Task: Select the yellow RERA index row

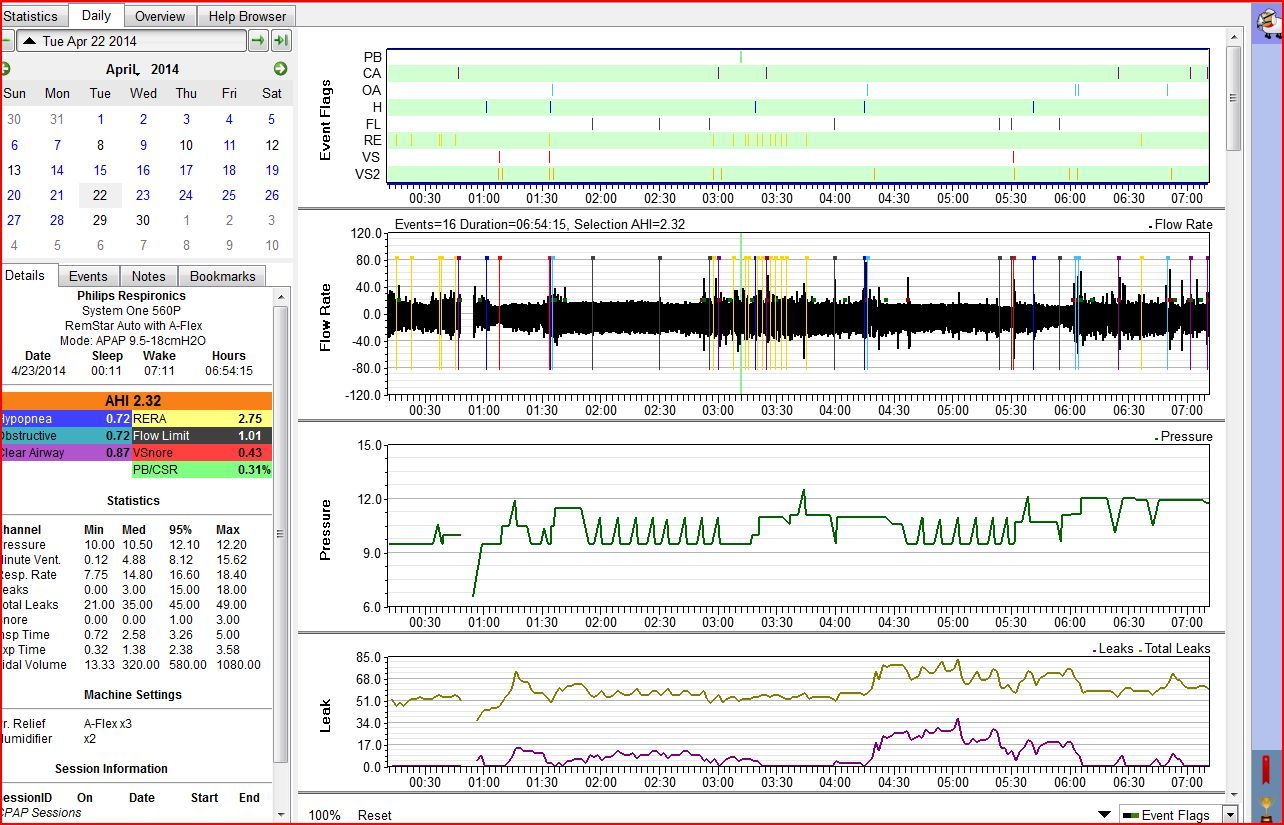Action: 202,419
